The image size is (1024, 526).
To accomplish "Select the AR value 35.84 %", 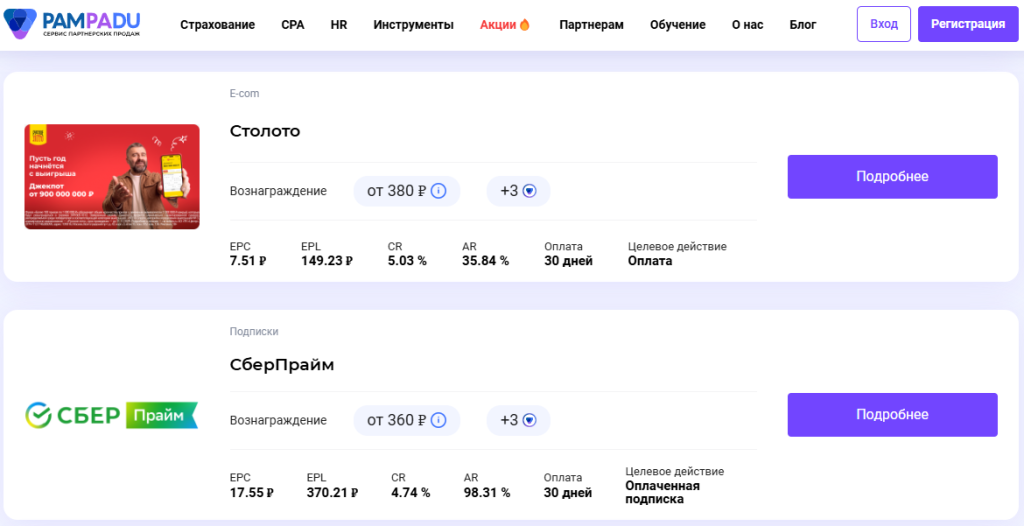I will [x=485, y=261].
